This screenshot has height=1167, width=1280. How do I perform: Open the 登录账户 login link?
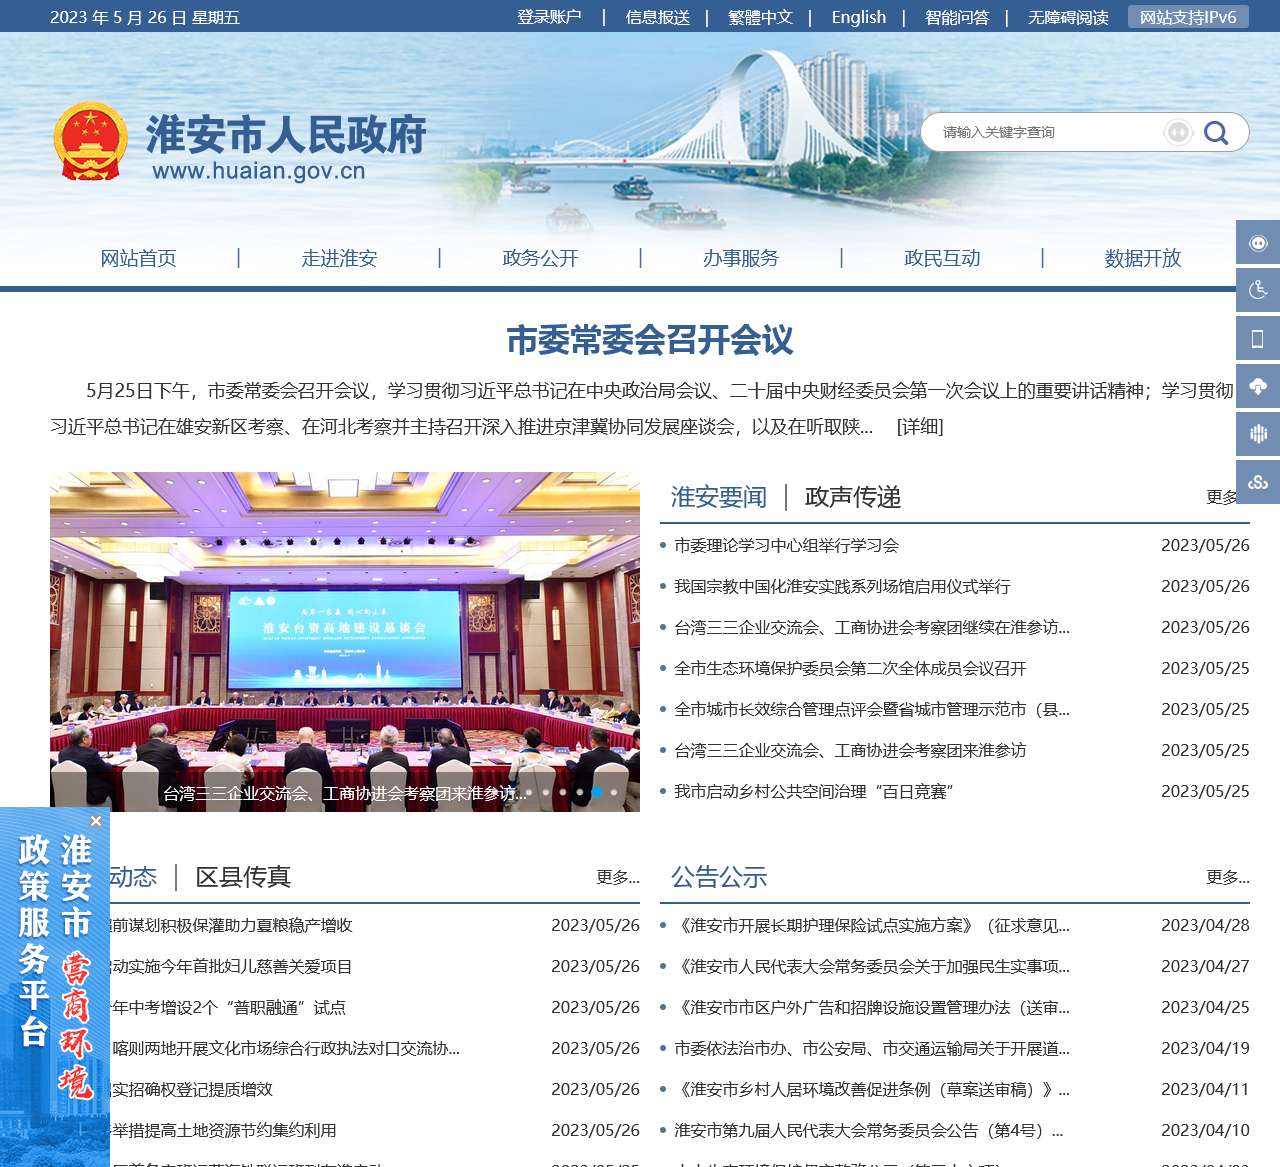[549, 17]
